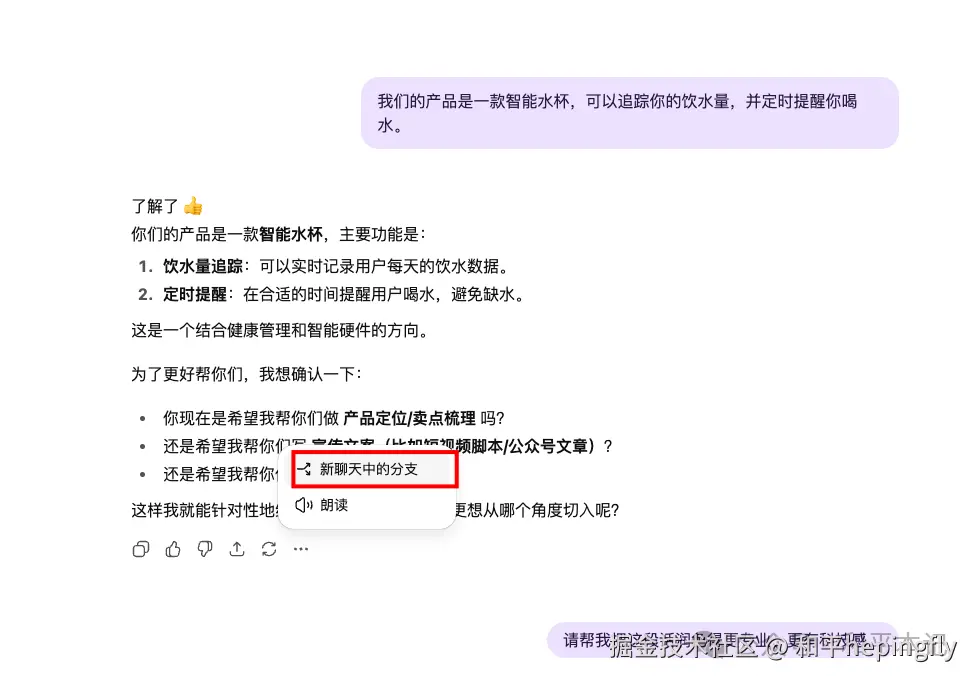Viewport: 978px width, 683px height.
Task: Click bold text 智能水杯 in reply
Action: pyautogui.click(x=291, y=235)
